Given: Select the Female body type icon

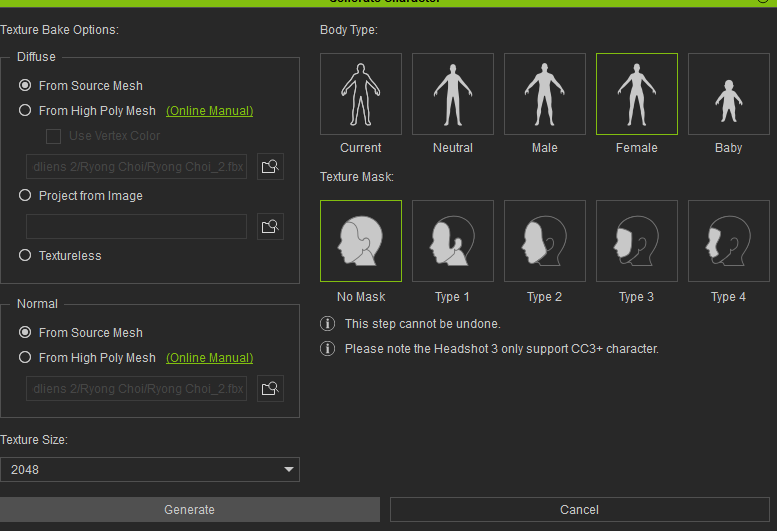Looking at the screenshot, I should 637,94.
